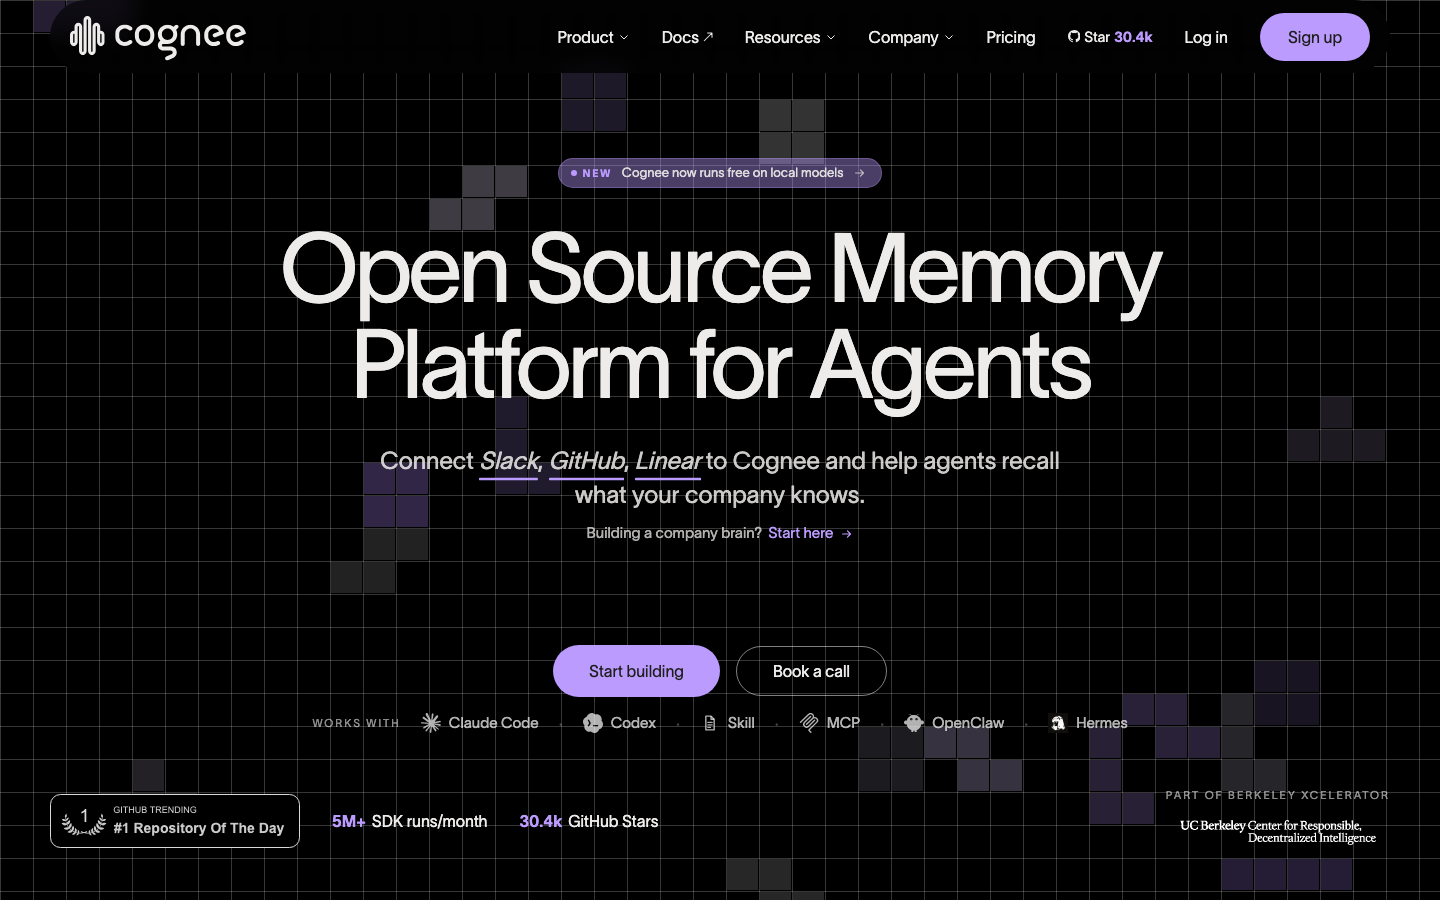The width and height of the screenshot is (1440, 900).
Task: Click the OpenClaw label
Action: click(x=968, y=723)
